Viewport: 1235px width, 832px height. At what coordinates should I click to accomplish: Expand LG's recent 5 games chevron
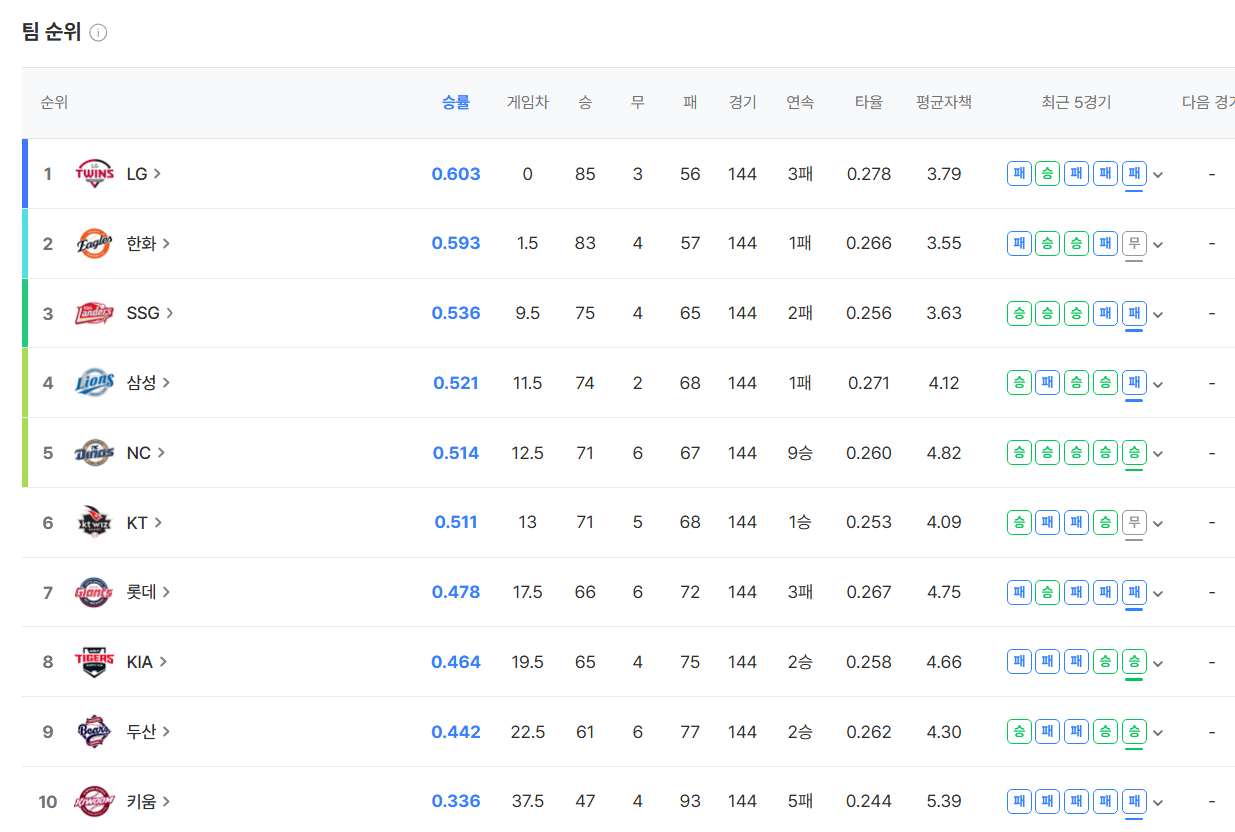[x=1158, y=175]
